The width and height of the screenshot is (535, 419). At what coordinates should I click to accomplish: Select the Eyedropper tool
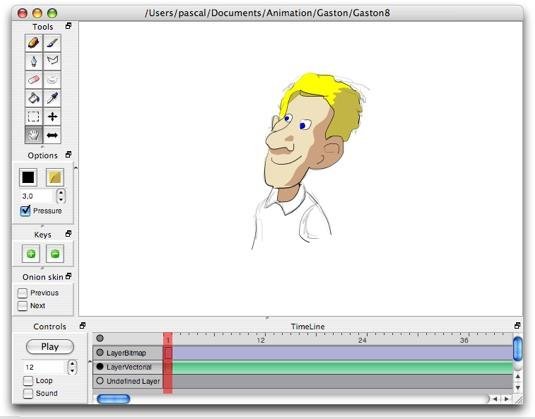pos(52,98)
